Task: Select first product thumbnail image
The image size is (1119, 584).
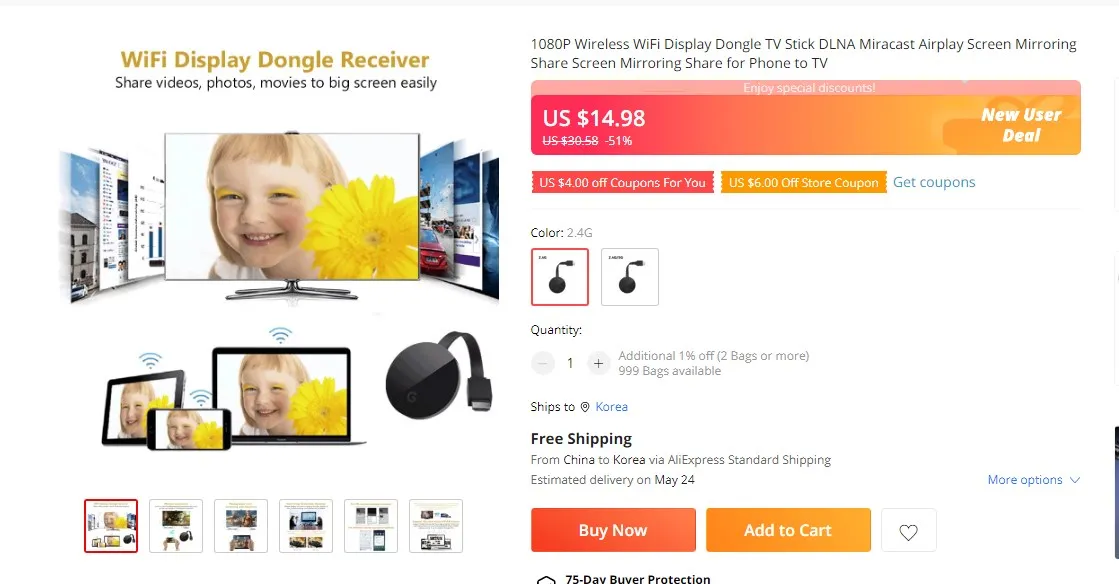Action: click(x=111, y=526)
